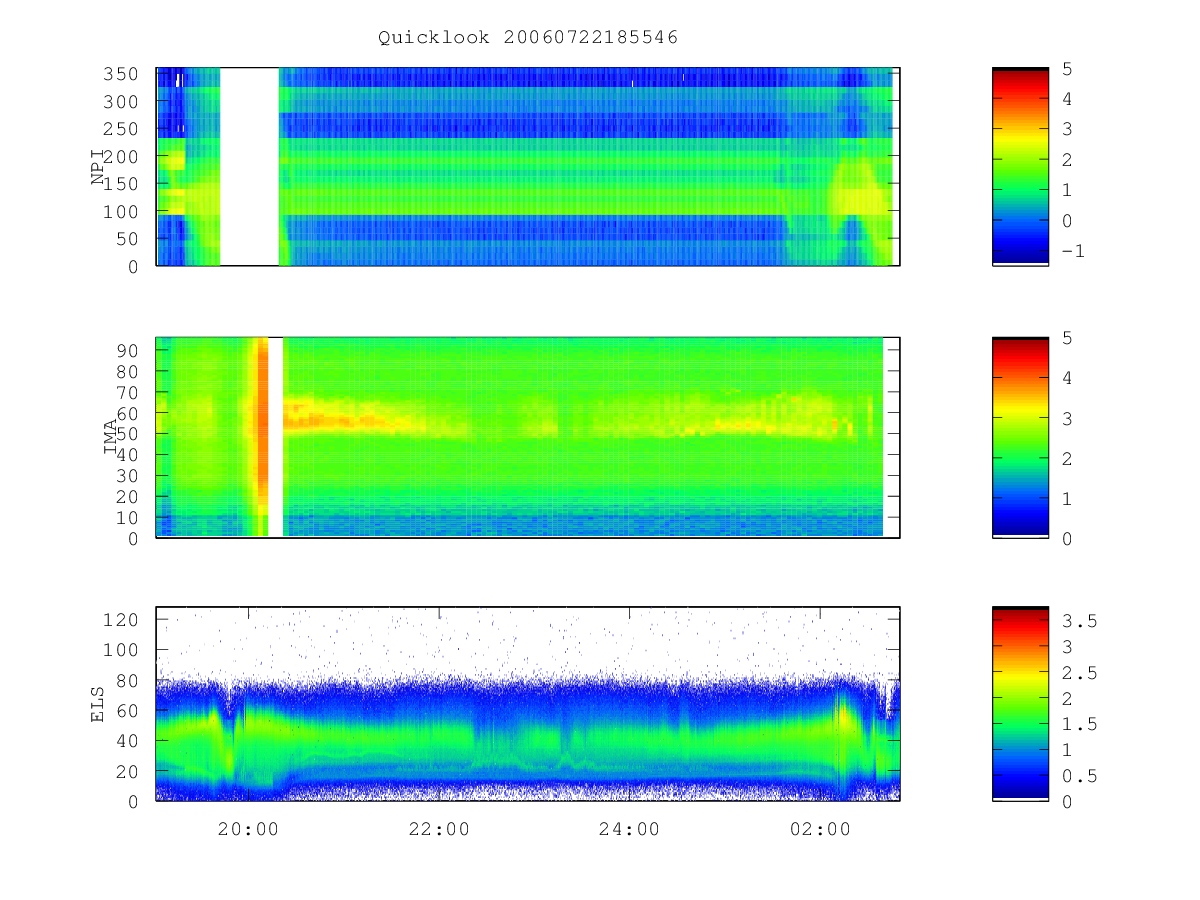This screenshot has width=1200, height=900.
Task: Click the IMA colorbar scale
Action: 1020,437
